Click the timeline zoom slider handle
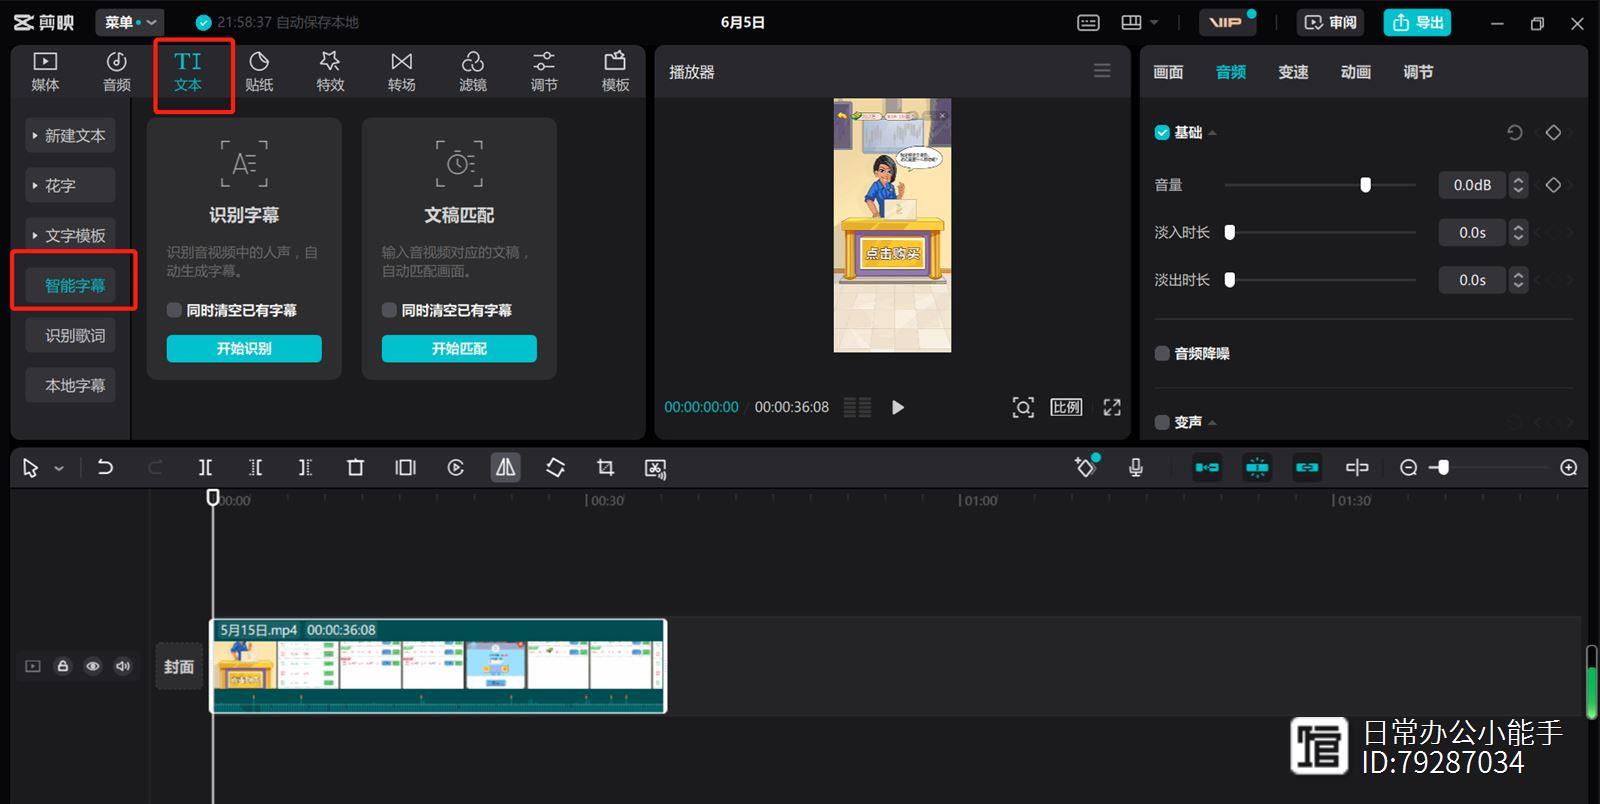Image resolution: width=1600 pixels, height=804 pixels. pyautogui.click(x=1442, y=467)
